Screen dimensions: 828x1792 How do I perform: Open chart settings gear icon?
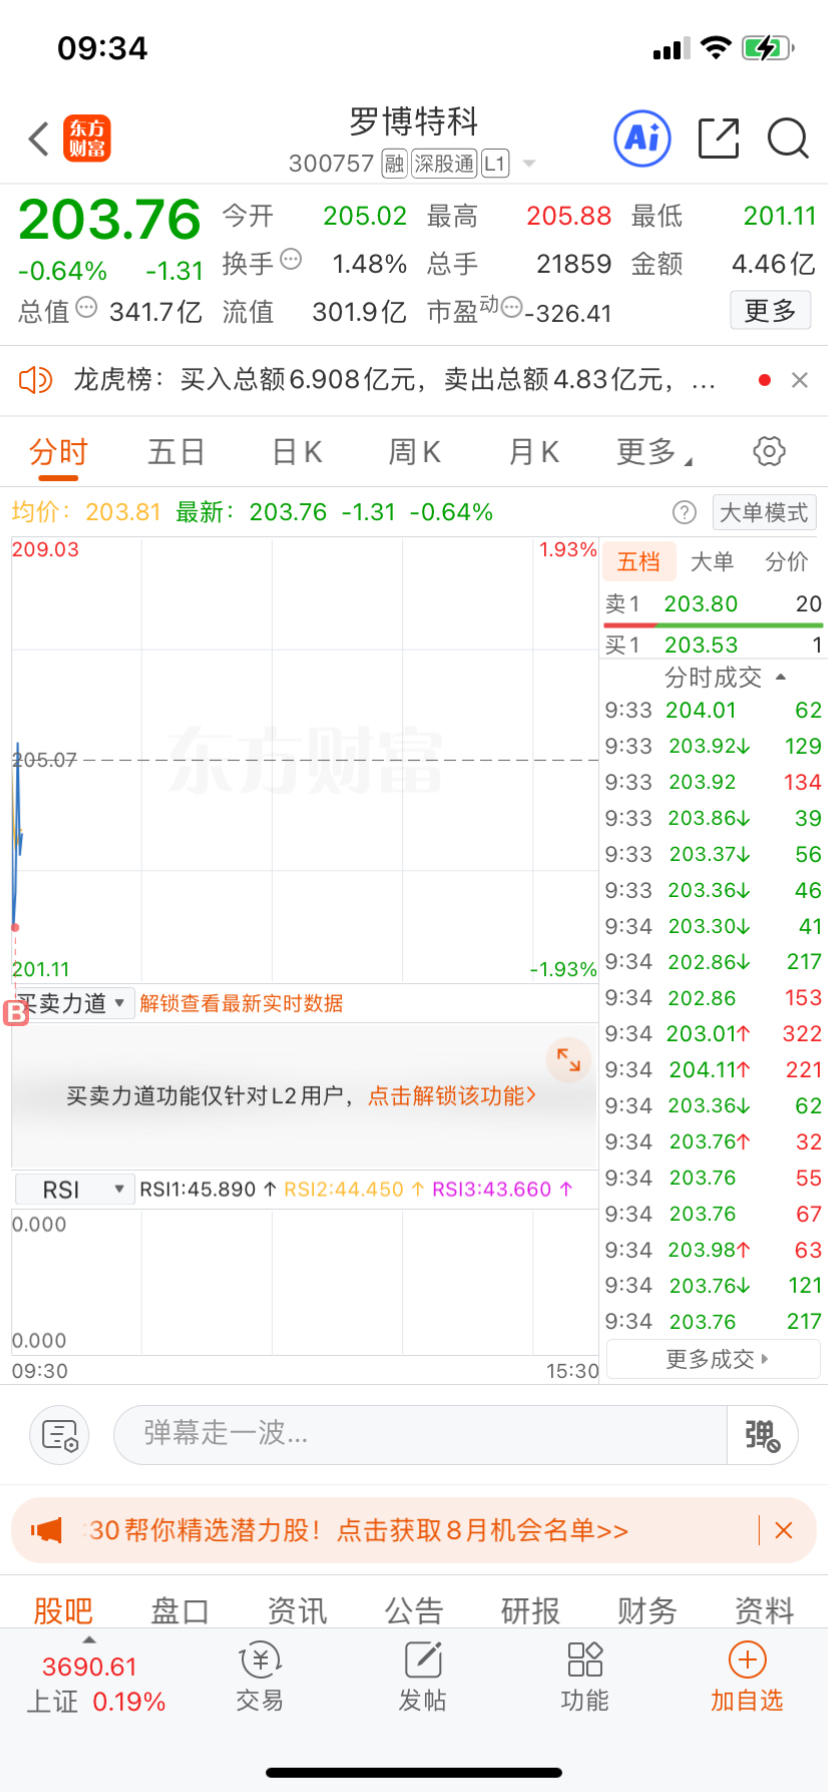[x=769, y=451]
